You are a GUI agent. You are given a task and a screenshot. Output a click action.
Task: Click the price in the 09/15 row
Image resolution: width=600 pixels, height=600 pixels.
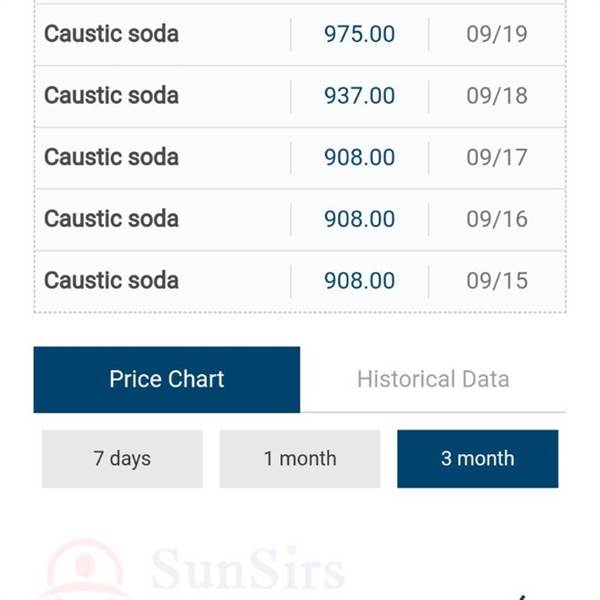click(x=359, y=281)
